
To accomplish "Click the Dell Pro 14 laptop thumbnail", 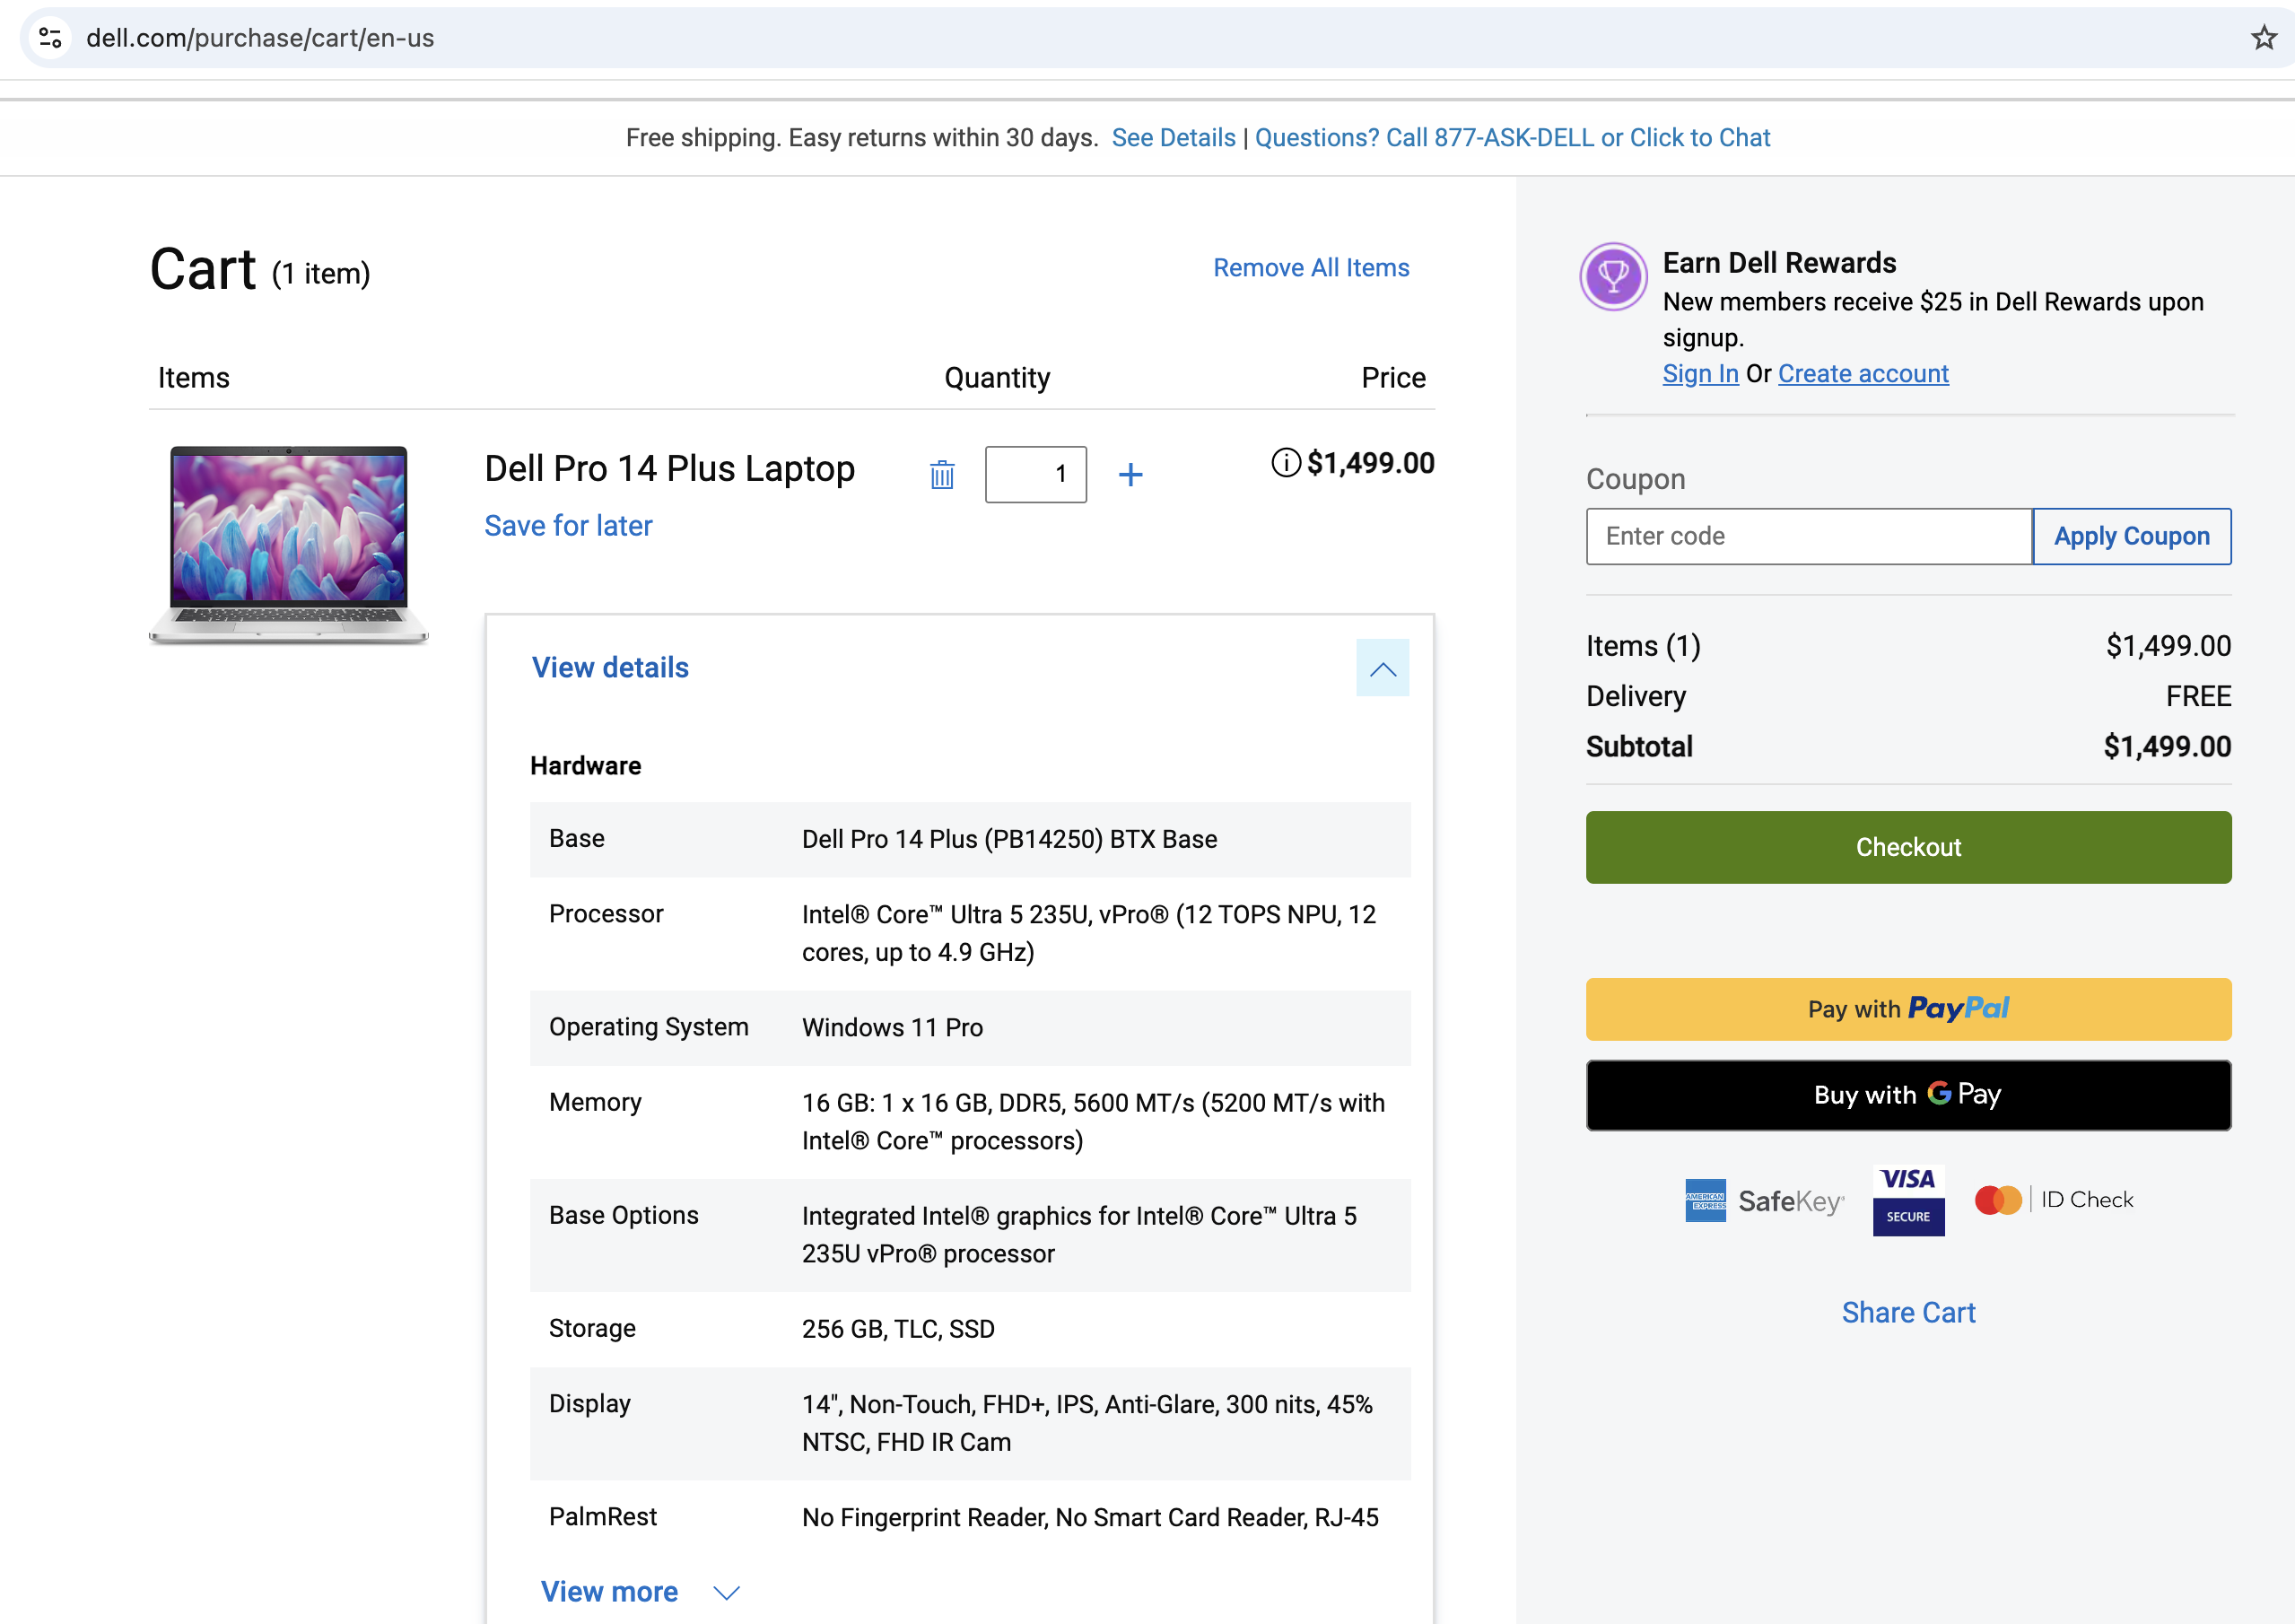I will click(x=289, y=544).
